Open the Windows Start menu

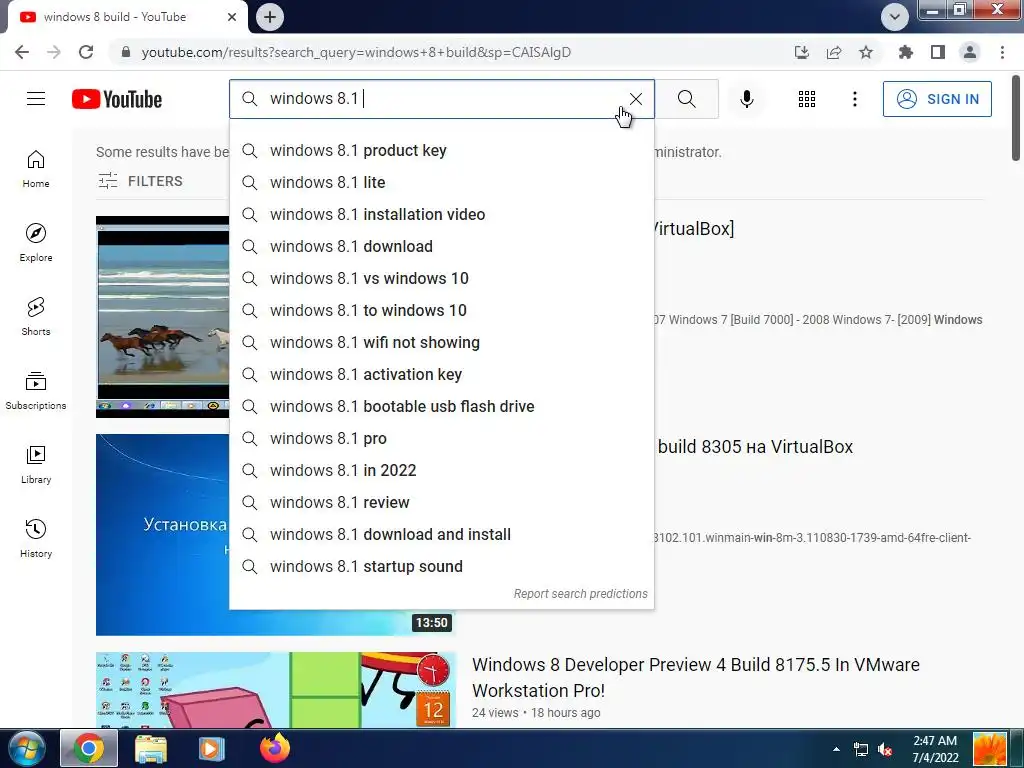(x=27, y=748)
